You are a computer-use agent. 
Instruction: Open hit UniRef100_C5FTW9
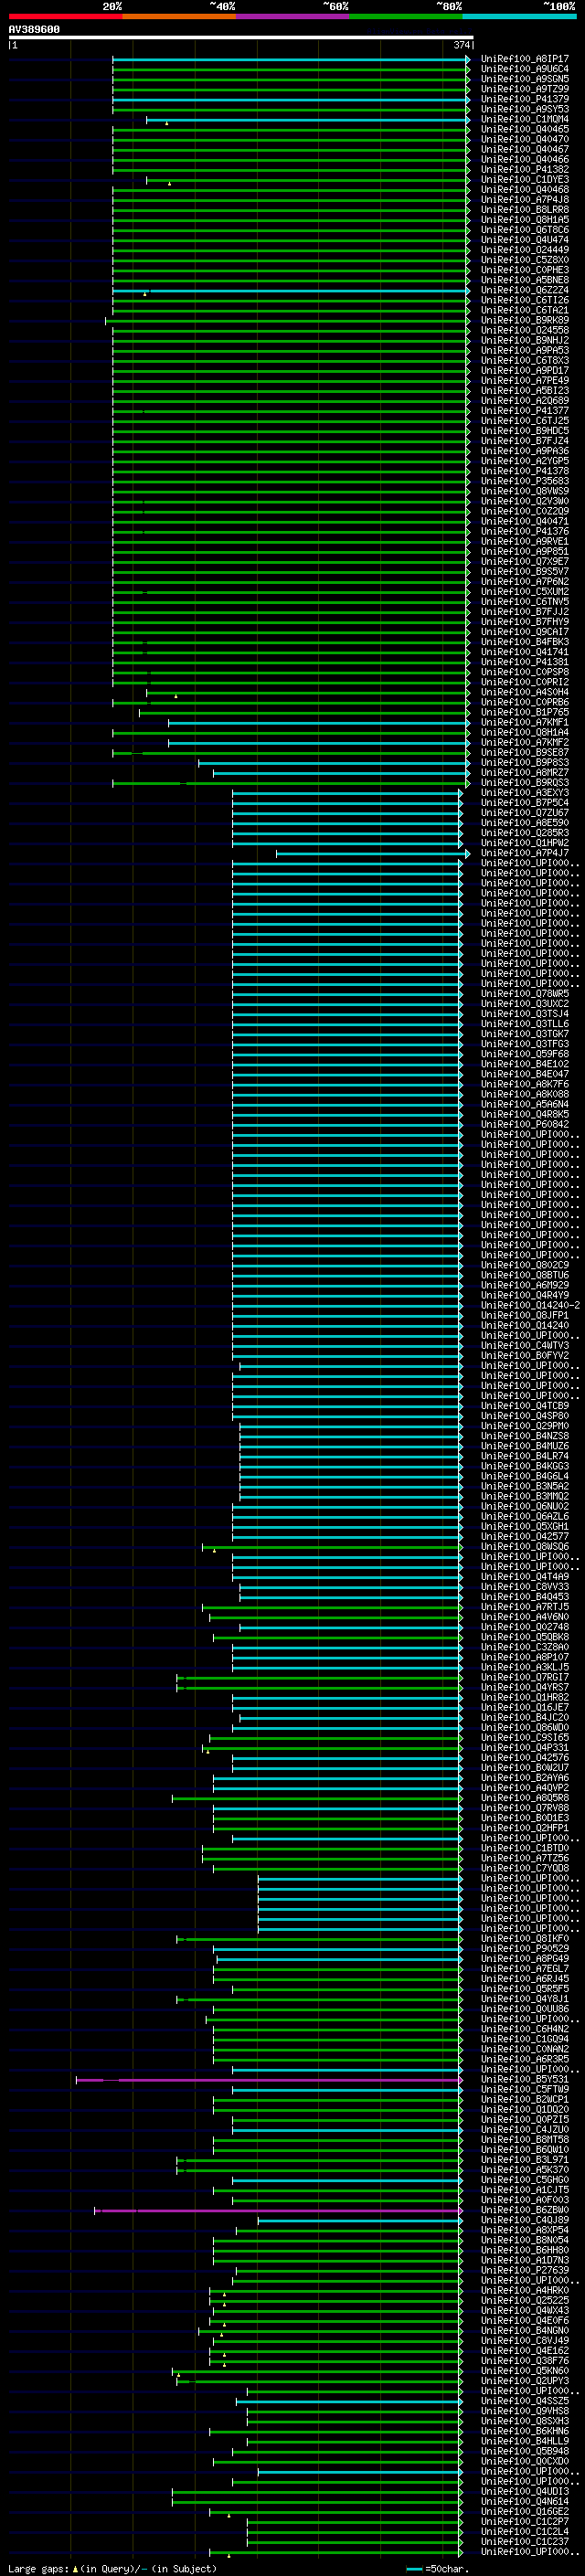(525, 2089)
